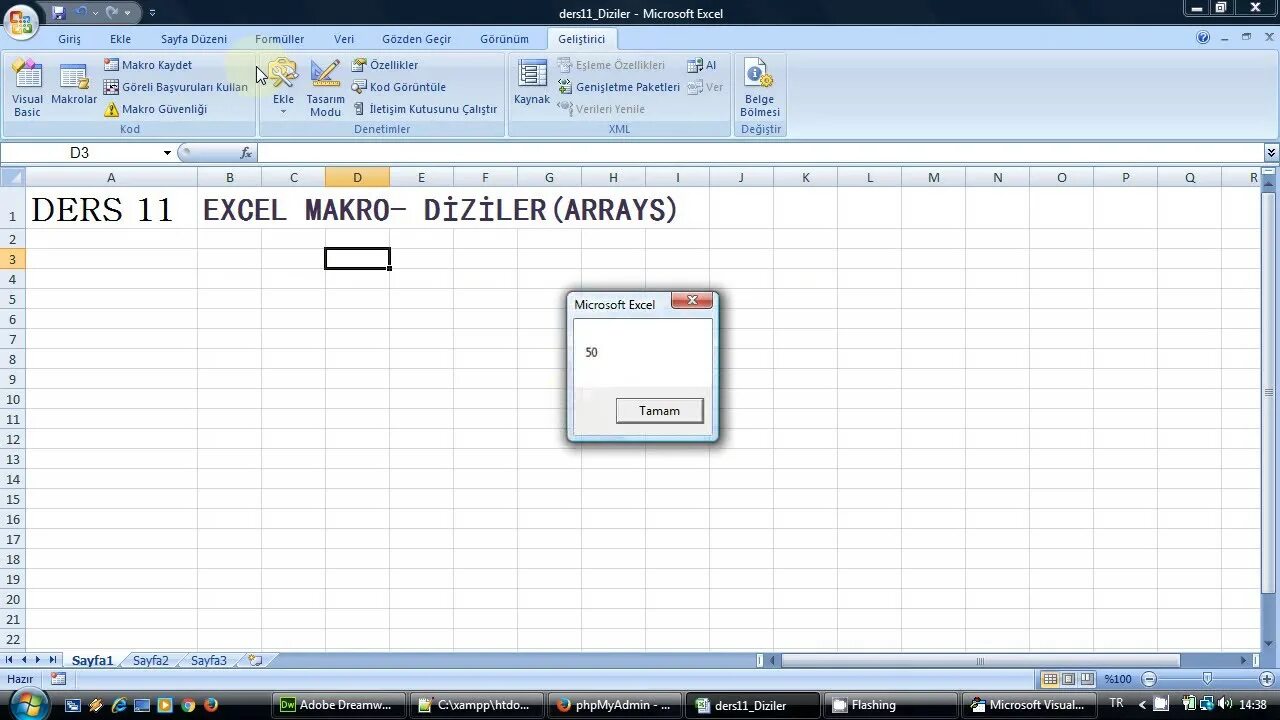Open the Gözden Geçir tab
Screen dimensions: 1280x720
(x=416, y=39)
